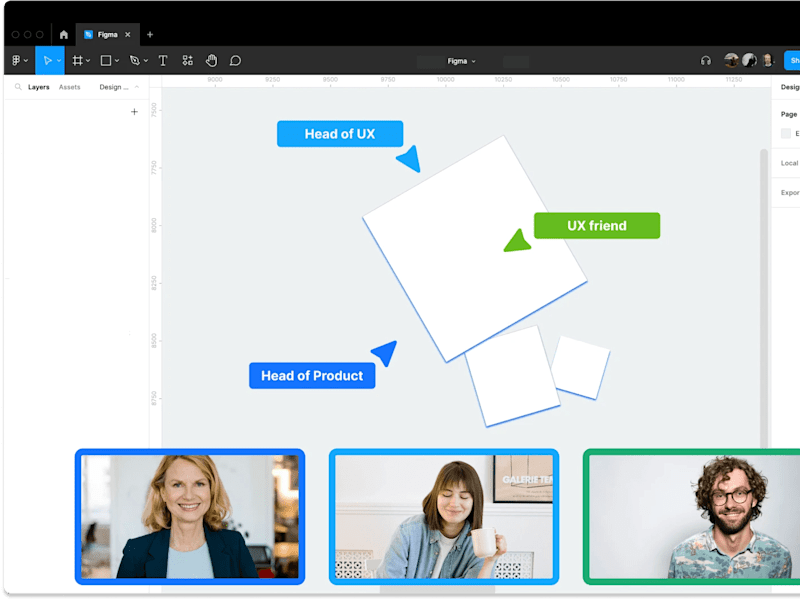Click the horizontal canvas scrollbar
The width and height of the screenshot is (800, 600).
click(437, 590)
